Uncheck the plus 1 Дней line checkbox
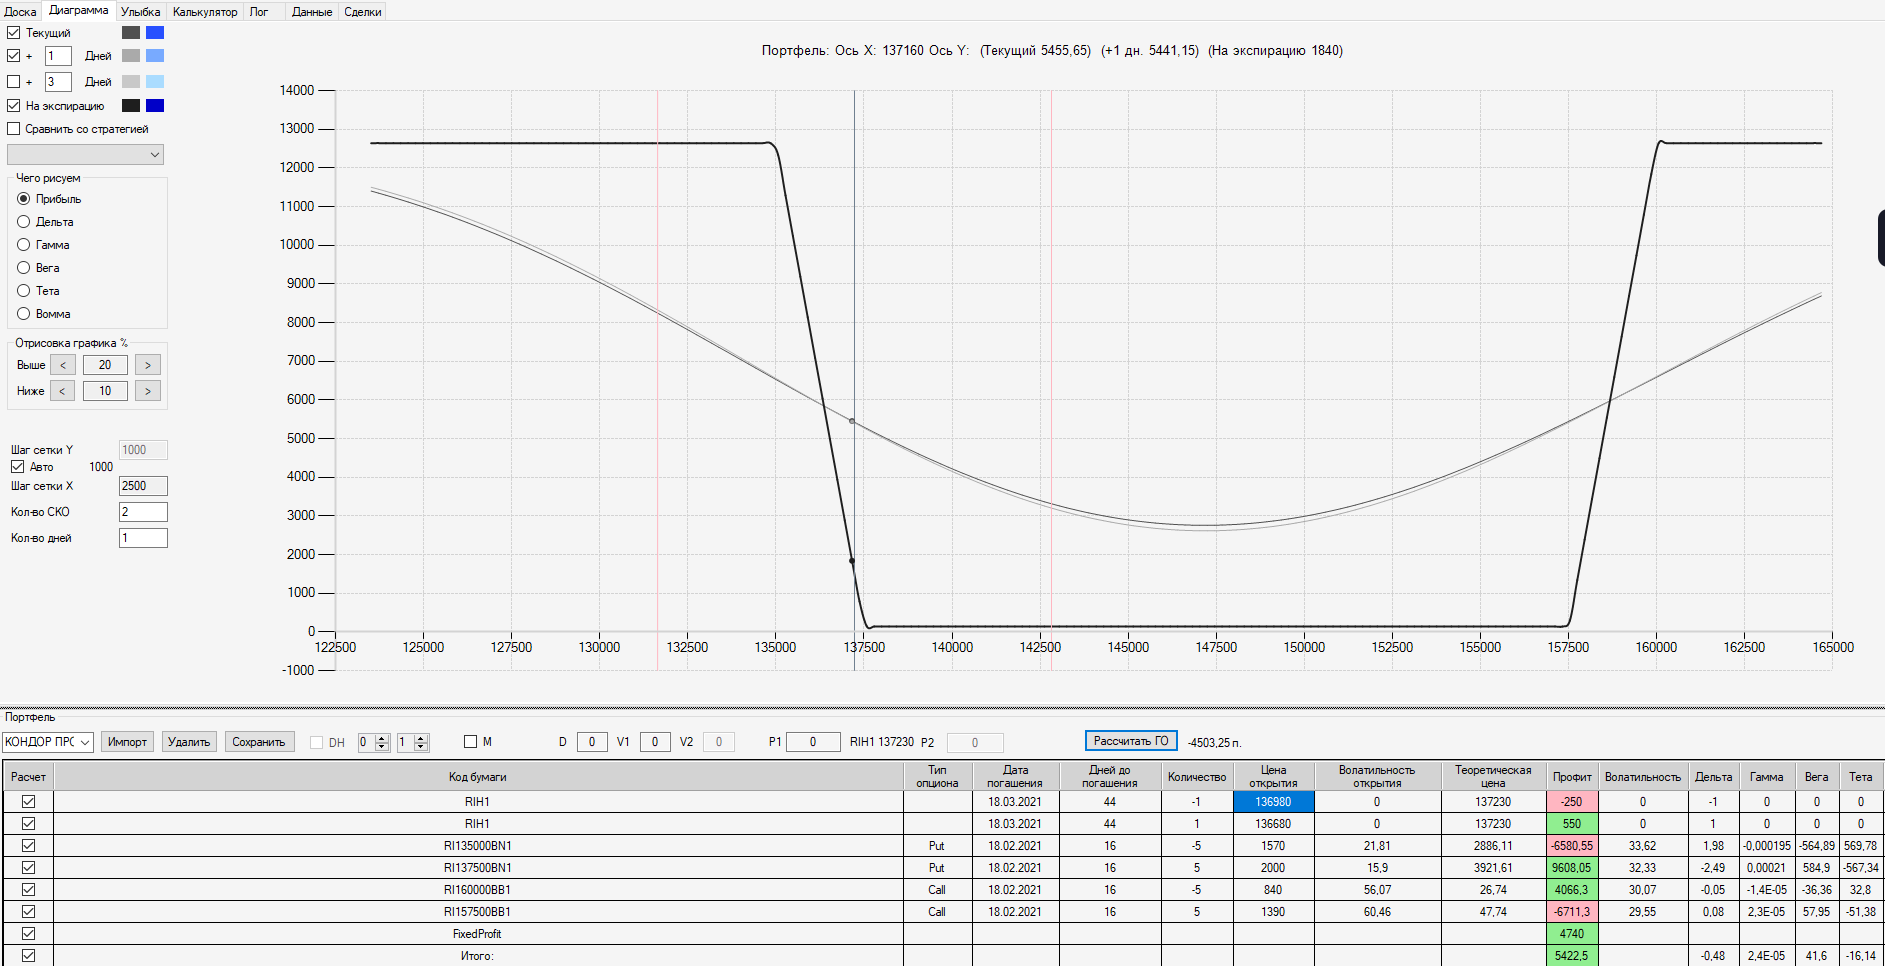Viewport: 1885px width, 966px height. point(14,56)
